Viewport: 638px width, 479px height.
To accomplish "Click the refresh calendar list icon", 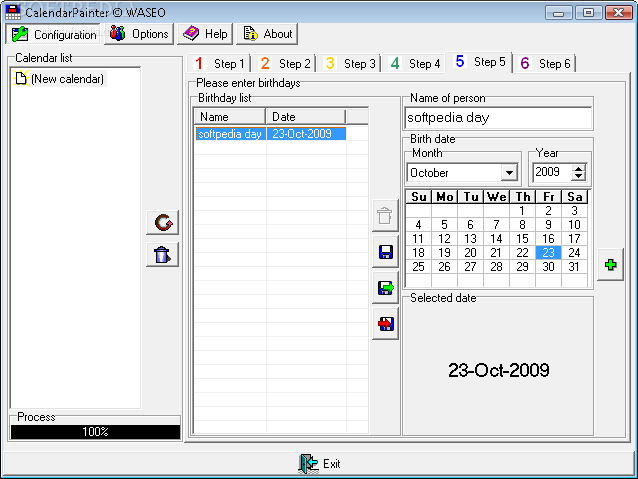I will point(163,223).
